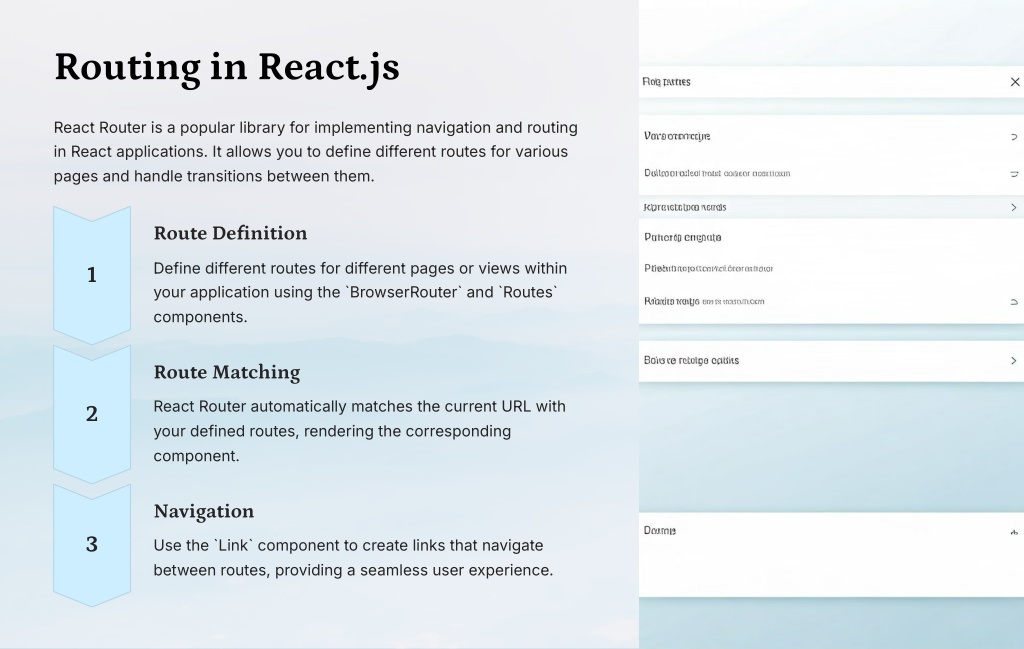Click the step 1 arrow marker

tap(92, 275)
